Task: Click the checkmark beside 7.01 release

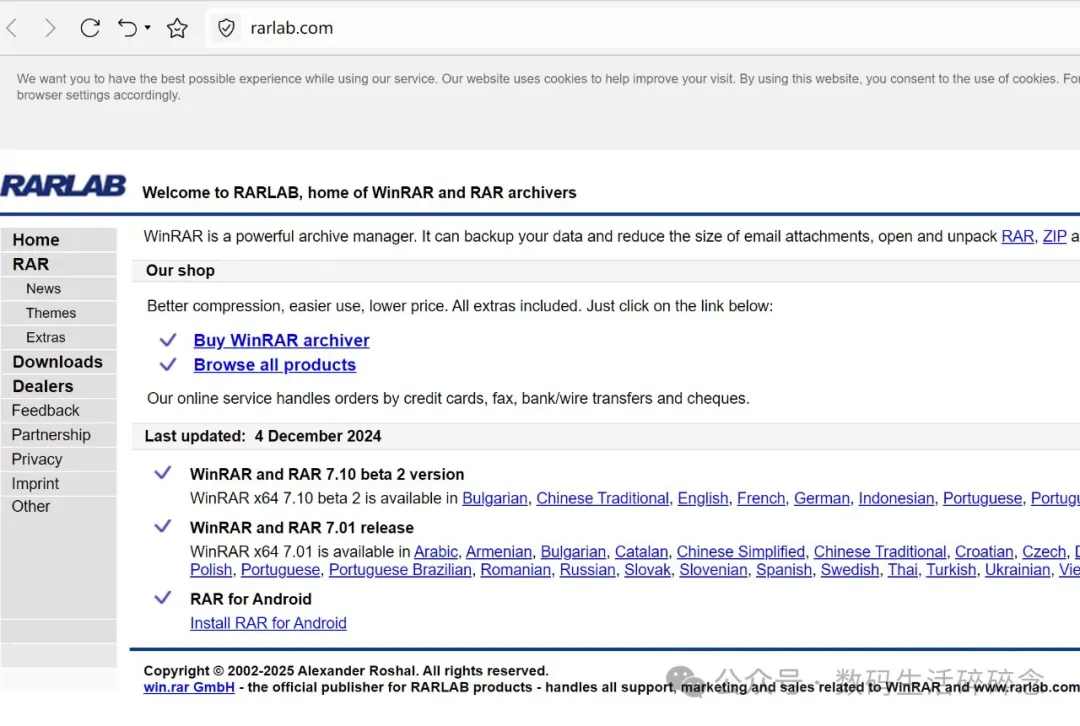Action: tap(163, 526)
